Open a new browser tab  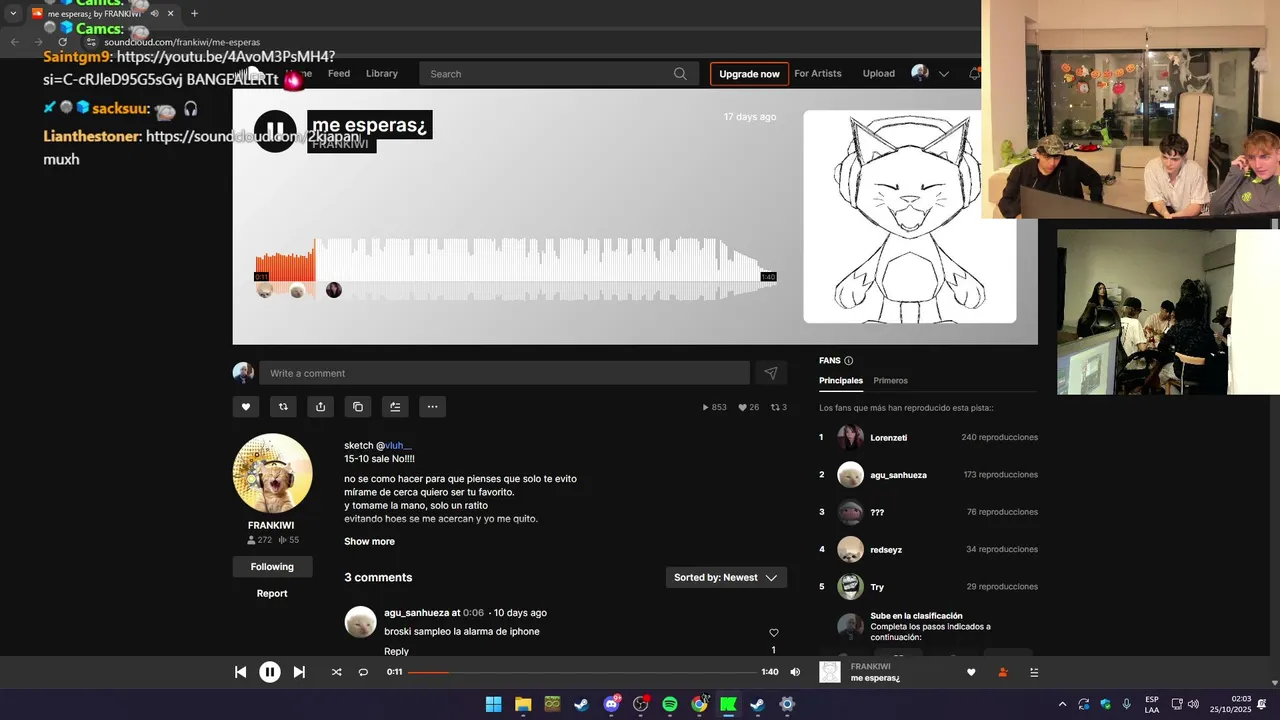coord(194,14)
